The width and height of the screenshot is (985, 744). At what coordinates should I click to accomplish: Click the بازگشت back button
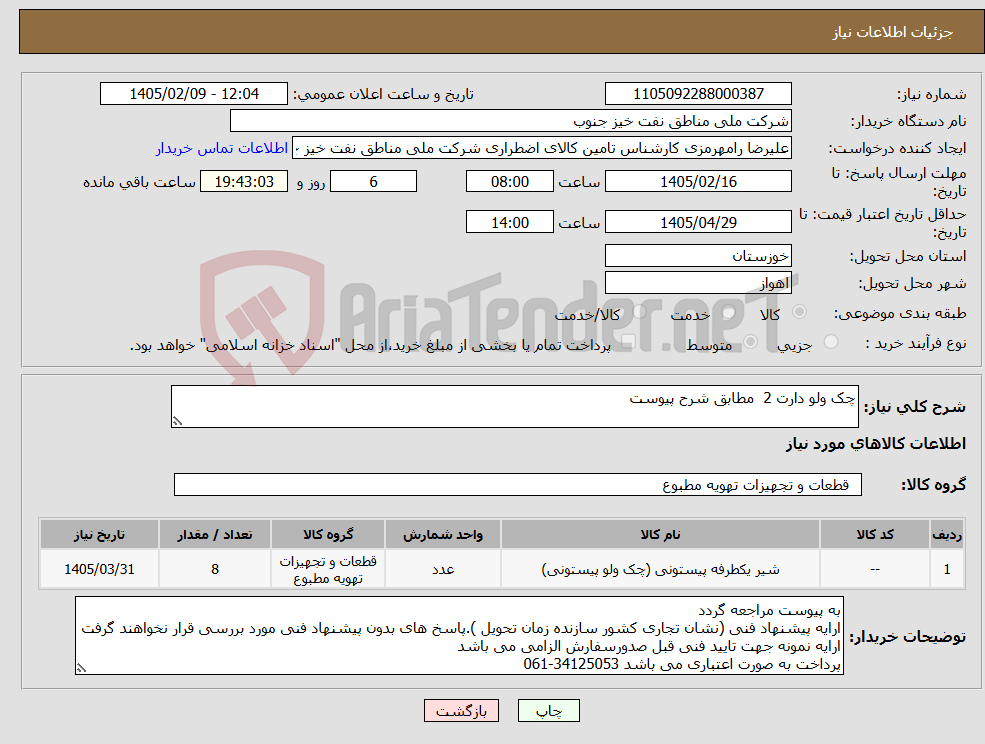(461, 711)
